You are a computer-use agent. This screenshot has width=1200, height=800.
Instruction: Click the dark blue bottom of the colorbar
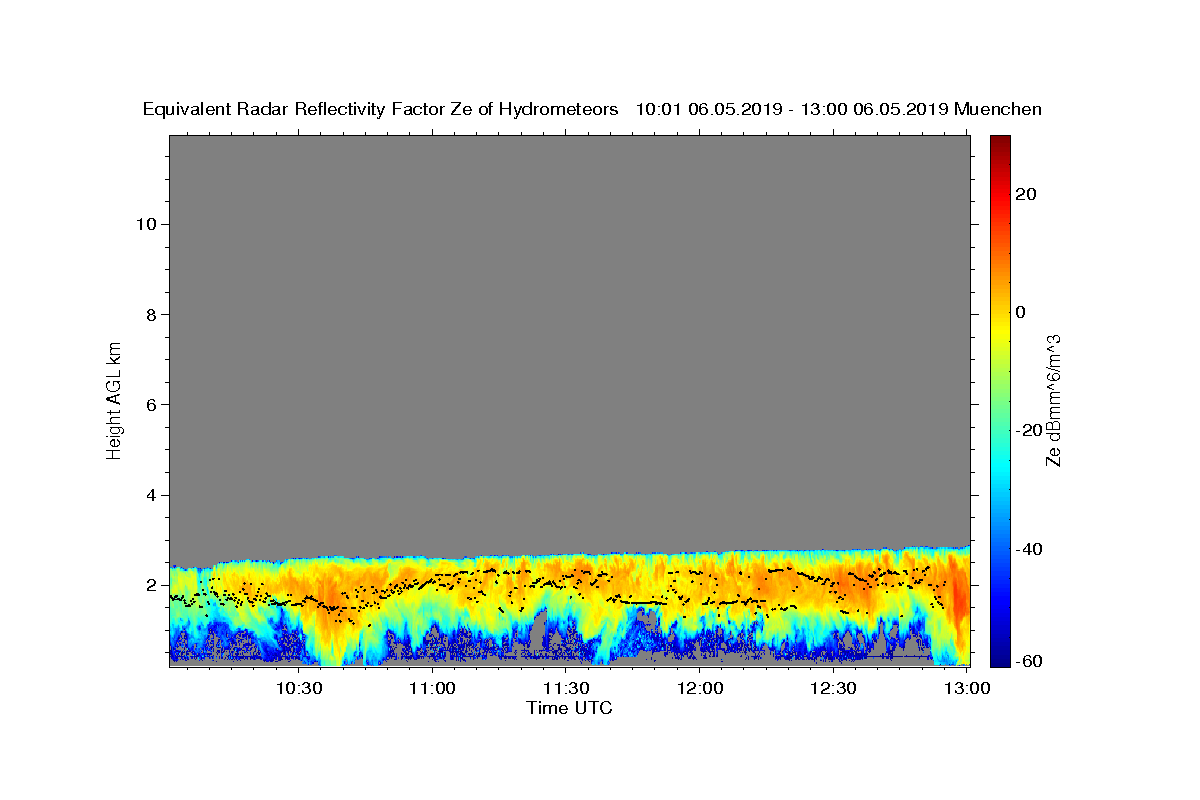pos(1000,655)
